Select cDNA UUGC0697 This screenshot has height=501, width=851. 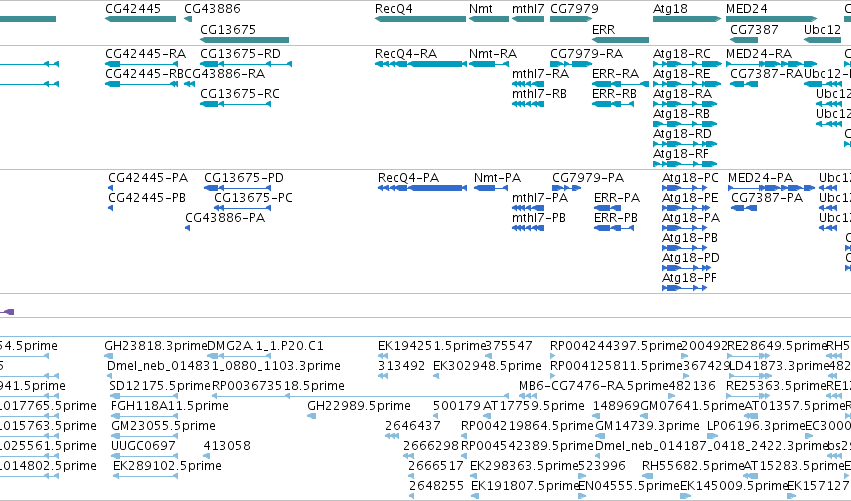click(144, 456)
